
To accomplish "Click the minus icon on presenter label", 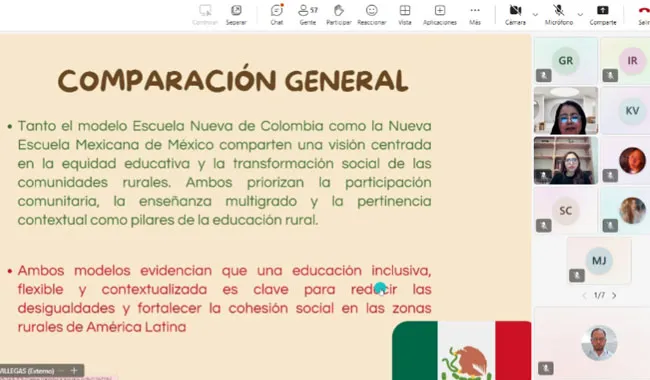I will point(61,370).
